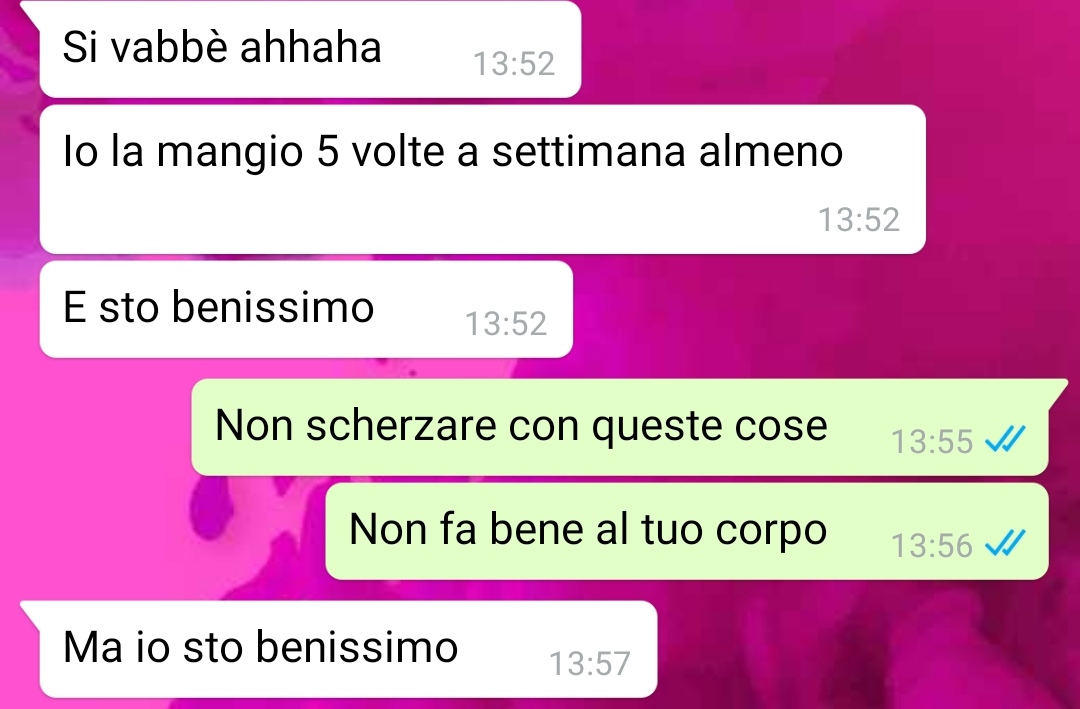Select the "Non scherzare con queste cose" message
Image resolution: width=1080 pixels, height=709 pixels.
(x=620, y=427)
